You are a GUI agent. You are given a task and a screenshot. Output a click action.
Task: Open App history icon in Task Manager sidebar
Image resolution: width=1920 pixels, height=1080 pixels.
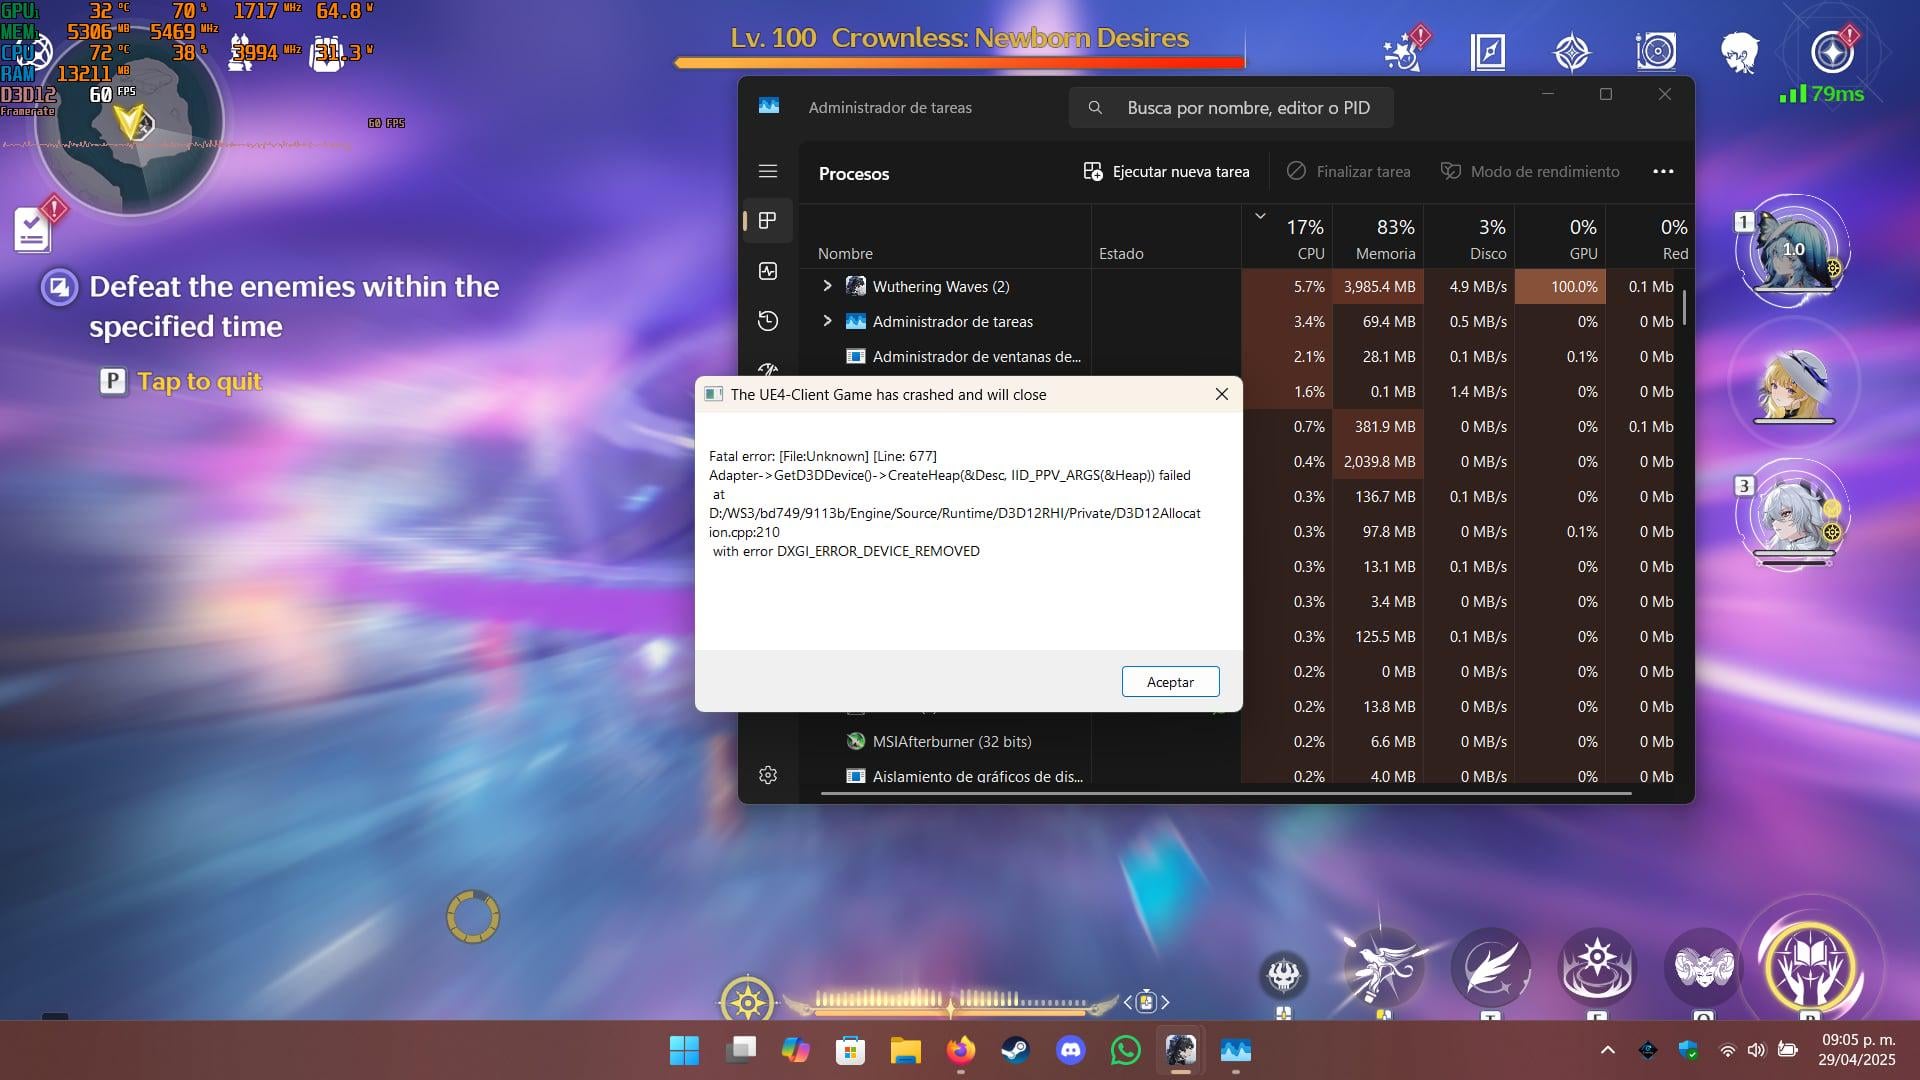pyautogui.click(x=768, y=320)
